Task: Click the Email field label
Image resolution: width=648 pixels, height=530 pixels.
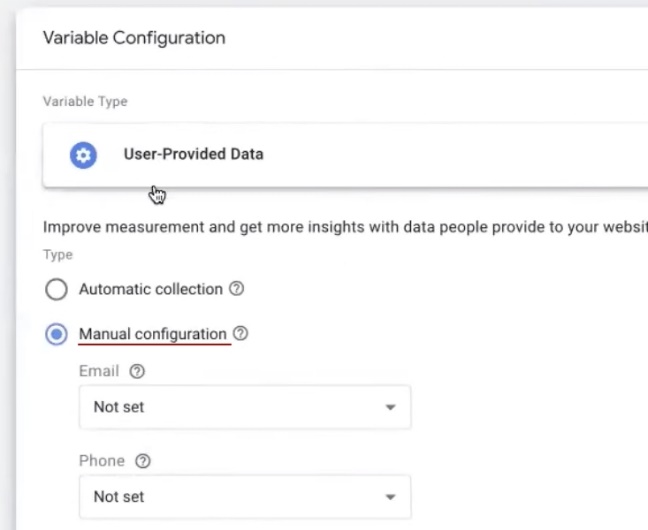Action: pyautogui.click(x=99, y=371)
